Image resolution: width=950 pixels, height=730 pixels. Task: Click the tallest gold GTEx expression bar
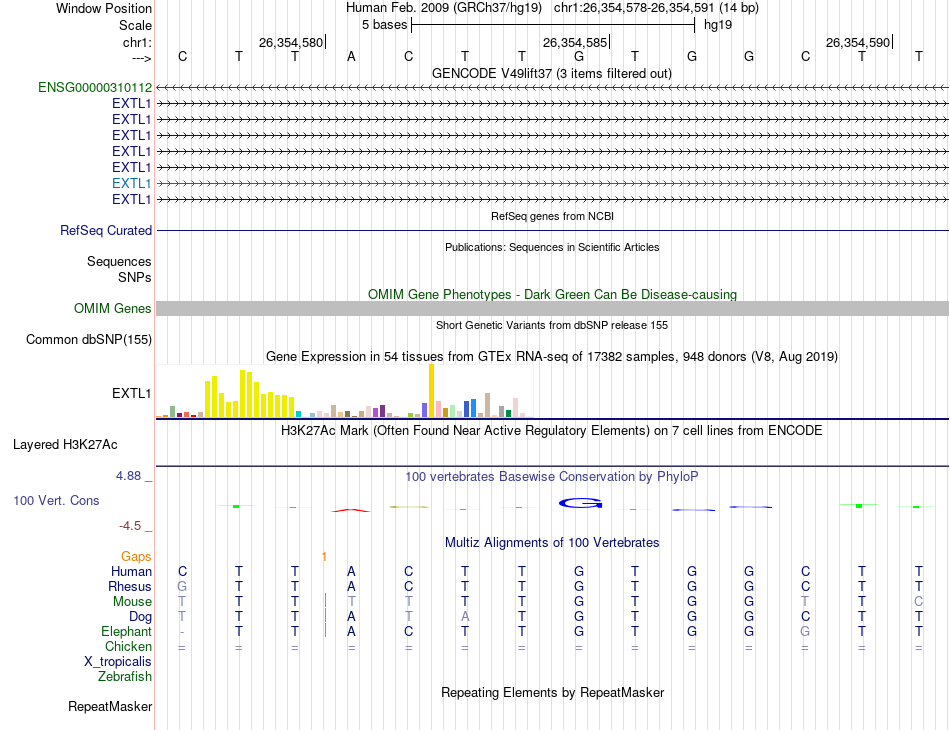tap(431, 391)
